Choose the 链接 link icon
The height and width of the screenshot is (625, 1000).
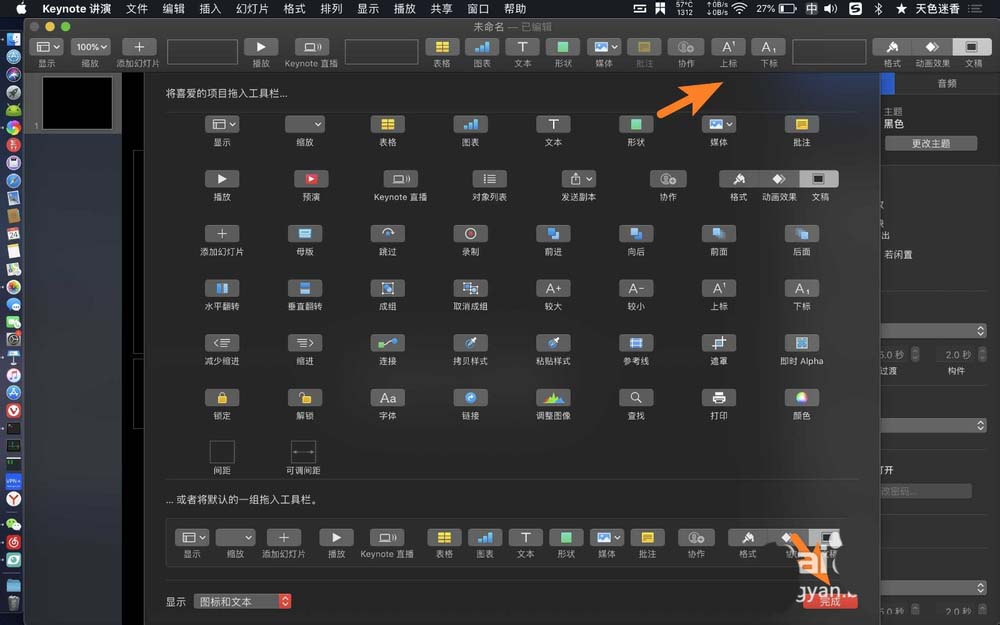pyautogui.click(x=470, y=398)
